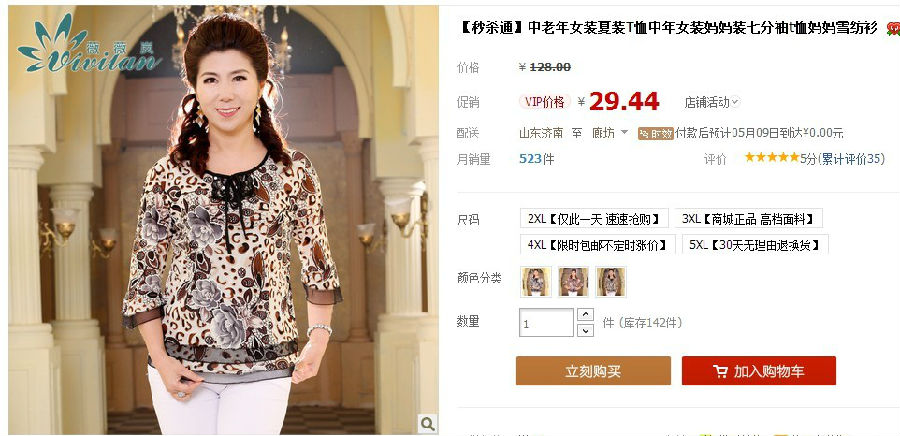Click 加入购物车 add to cart button
The width and height of the screenshot is (900, 436).
pos(759,371)
